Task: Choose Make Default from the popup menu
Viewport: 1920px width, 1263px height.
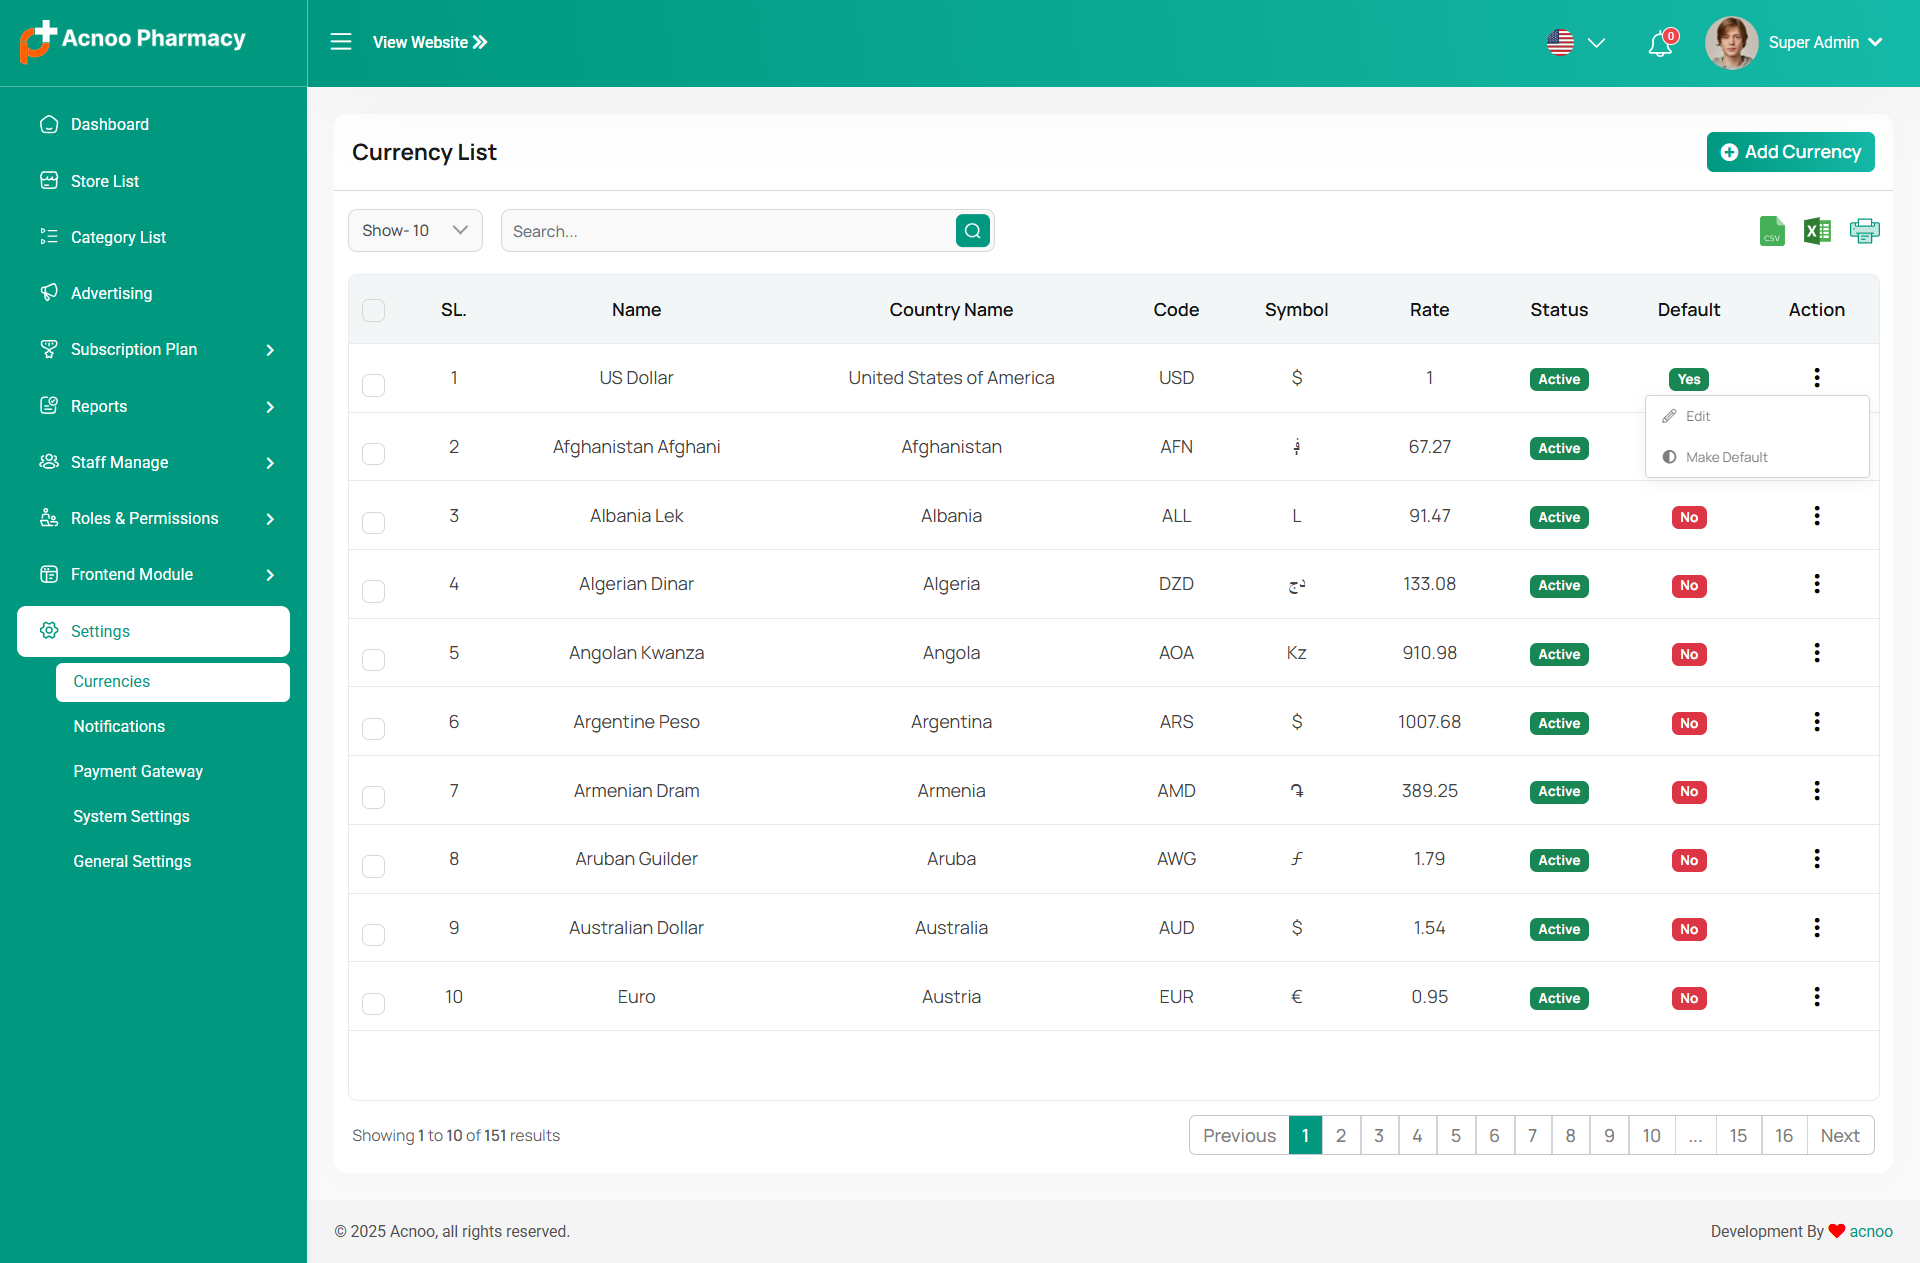Action: [1726, 457]
